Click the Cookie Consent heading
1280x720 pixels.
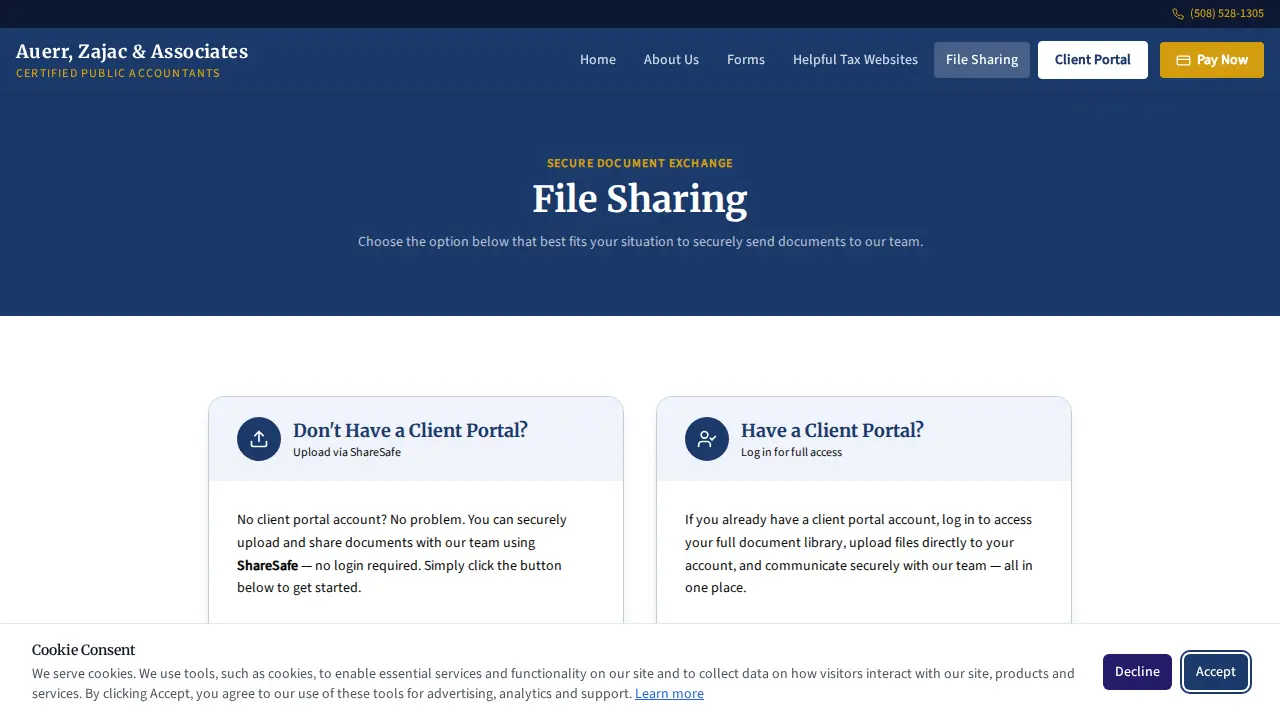coord(83,651)
